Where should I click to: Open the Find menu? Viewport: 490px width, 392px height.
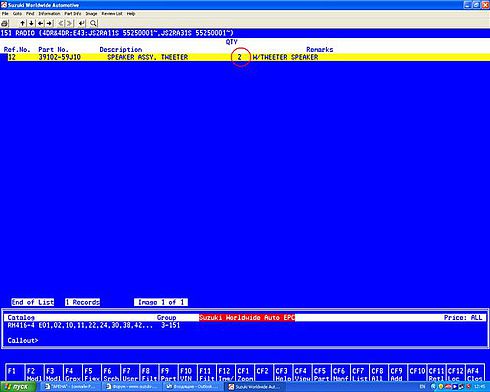(30, 14)
